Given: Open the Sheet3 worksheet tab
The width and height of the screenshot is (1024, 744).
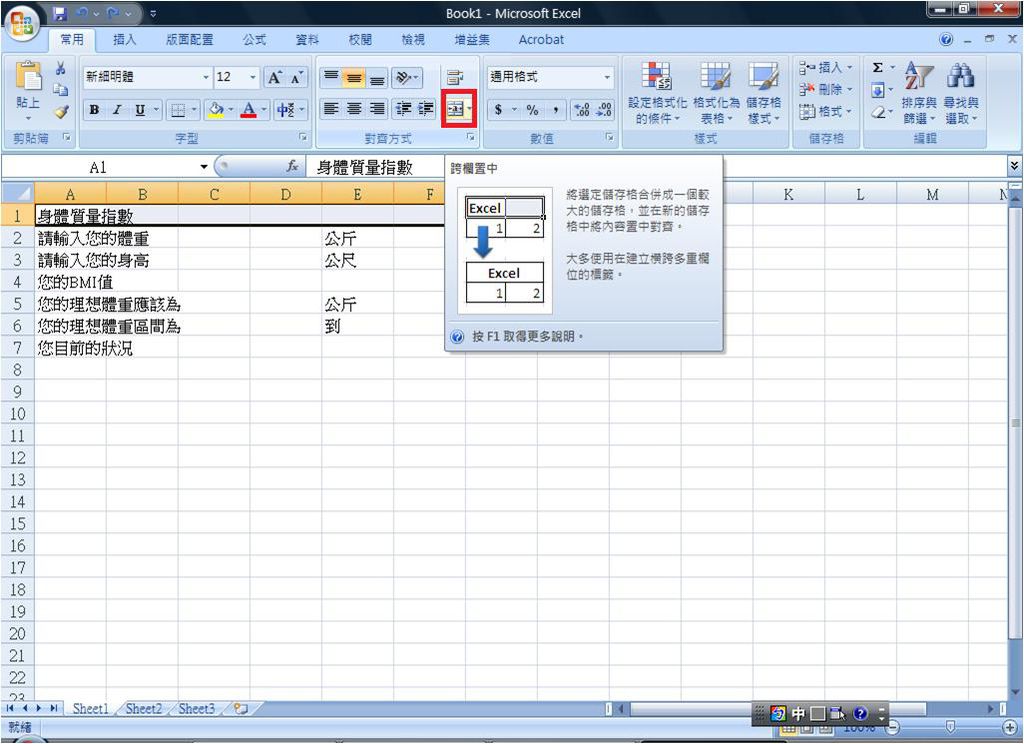Looking at the screenshot, I should coord(196,709).
